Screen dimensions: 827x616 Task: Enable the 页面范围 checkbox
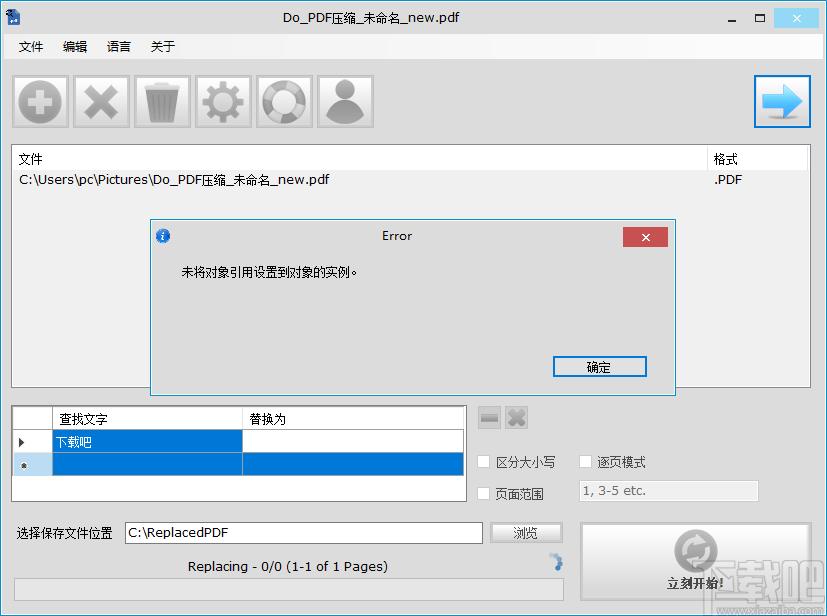[x=483, y=494]
